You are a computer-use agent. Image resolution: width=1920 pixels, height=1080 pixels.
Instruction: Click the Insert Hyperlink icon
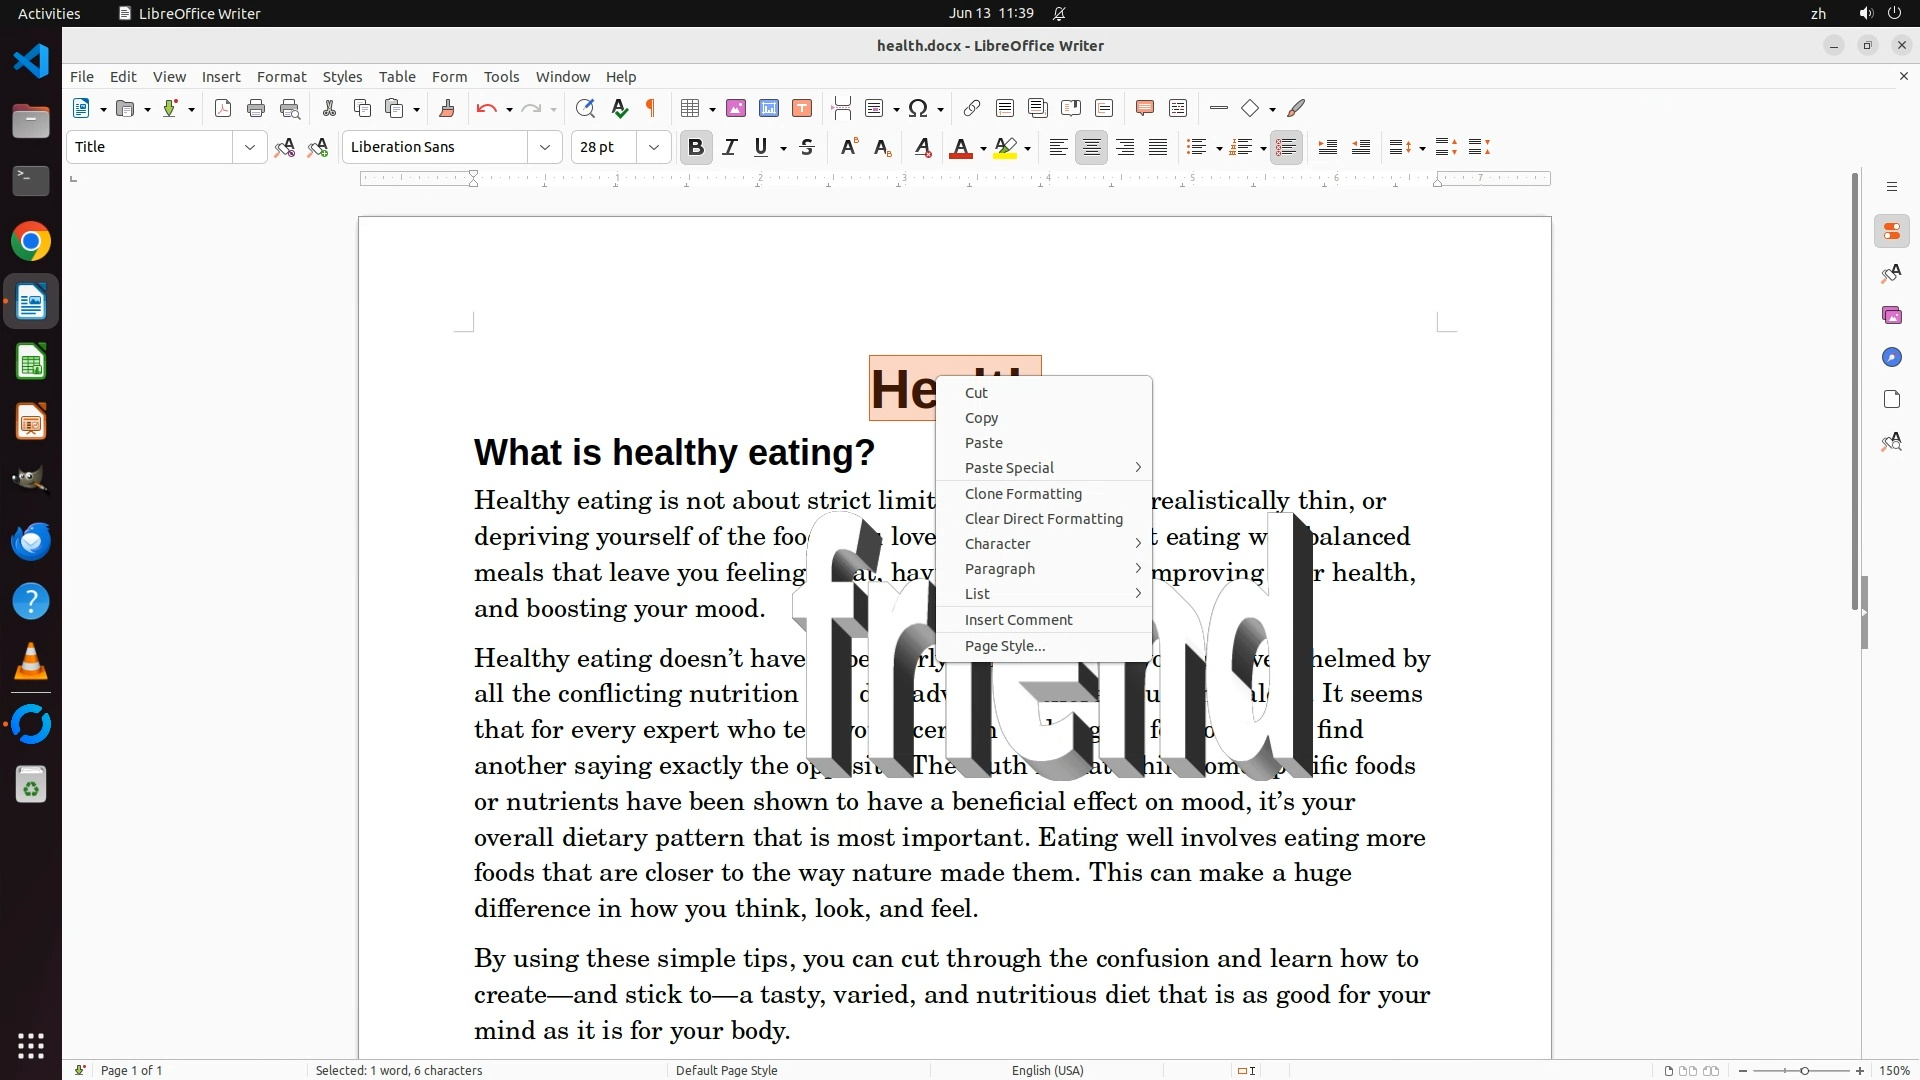pos(971,109)
